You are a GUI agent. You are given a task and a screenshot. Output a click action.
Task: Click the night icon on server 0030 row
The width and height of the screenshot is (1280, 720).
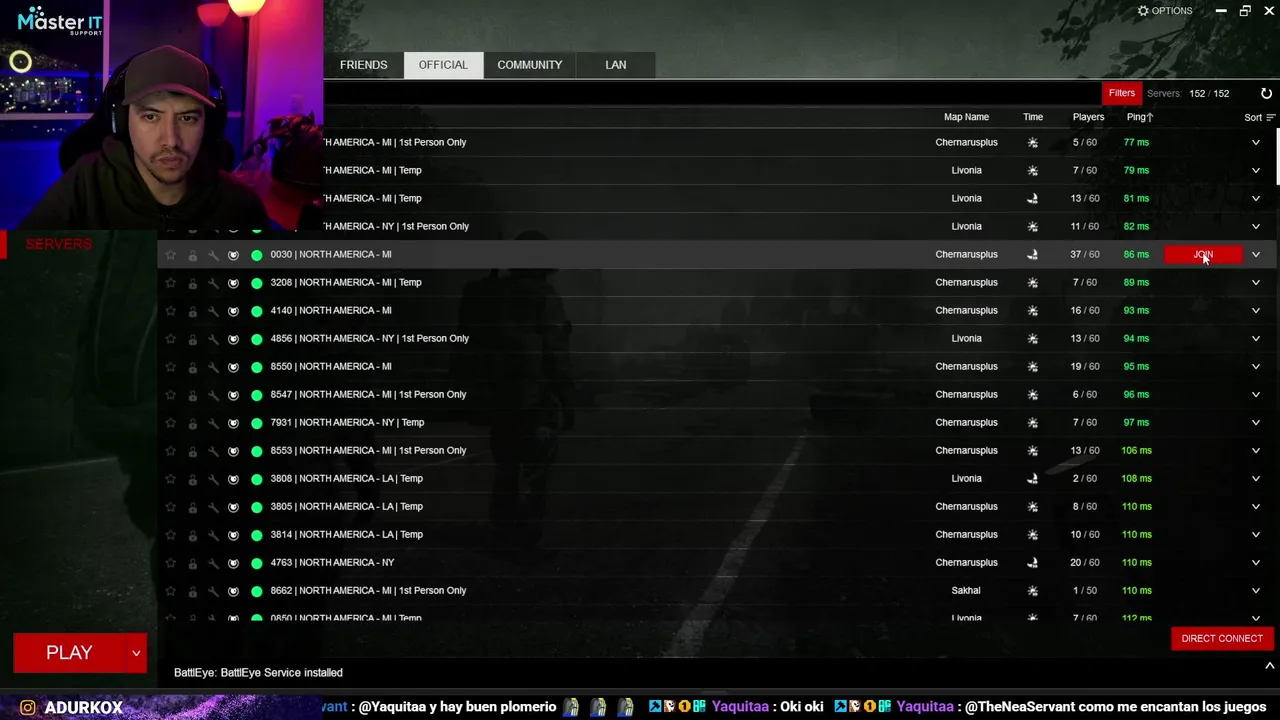(x=1033, y=254)
